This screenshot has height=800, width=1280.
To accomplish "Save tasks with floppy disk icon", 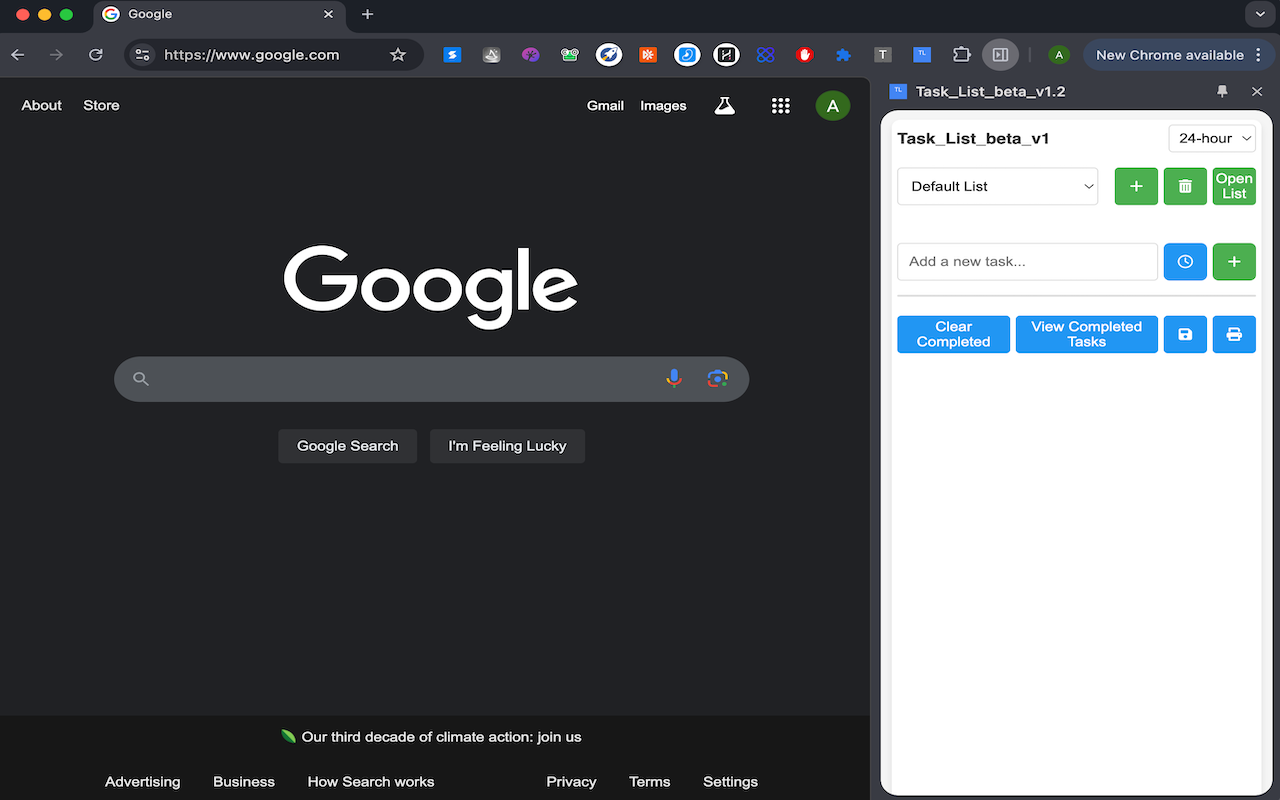I will (1185, 334).
